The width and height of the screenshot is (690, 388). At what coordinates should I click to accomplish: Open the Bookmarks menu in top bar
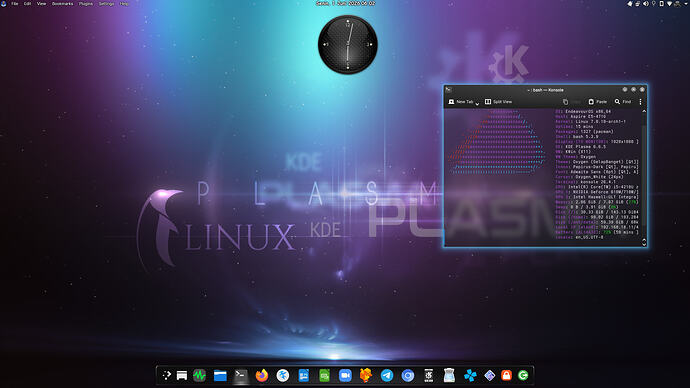point(62,4)
